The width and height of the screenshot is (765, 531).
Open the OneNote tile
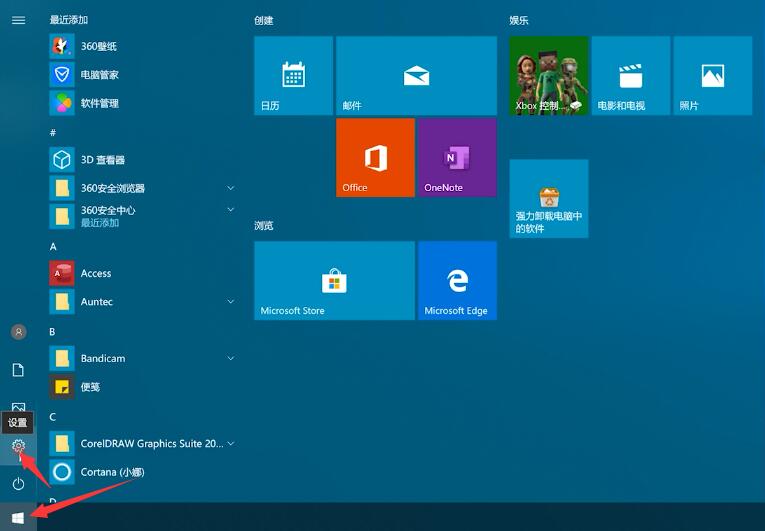458,158
